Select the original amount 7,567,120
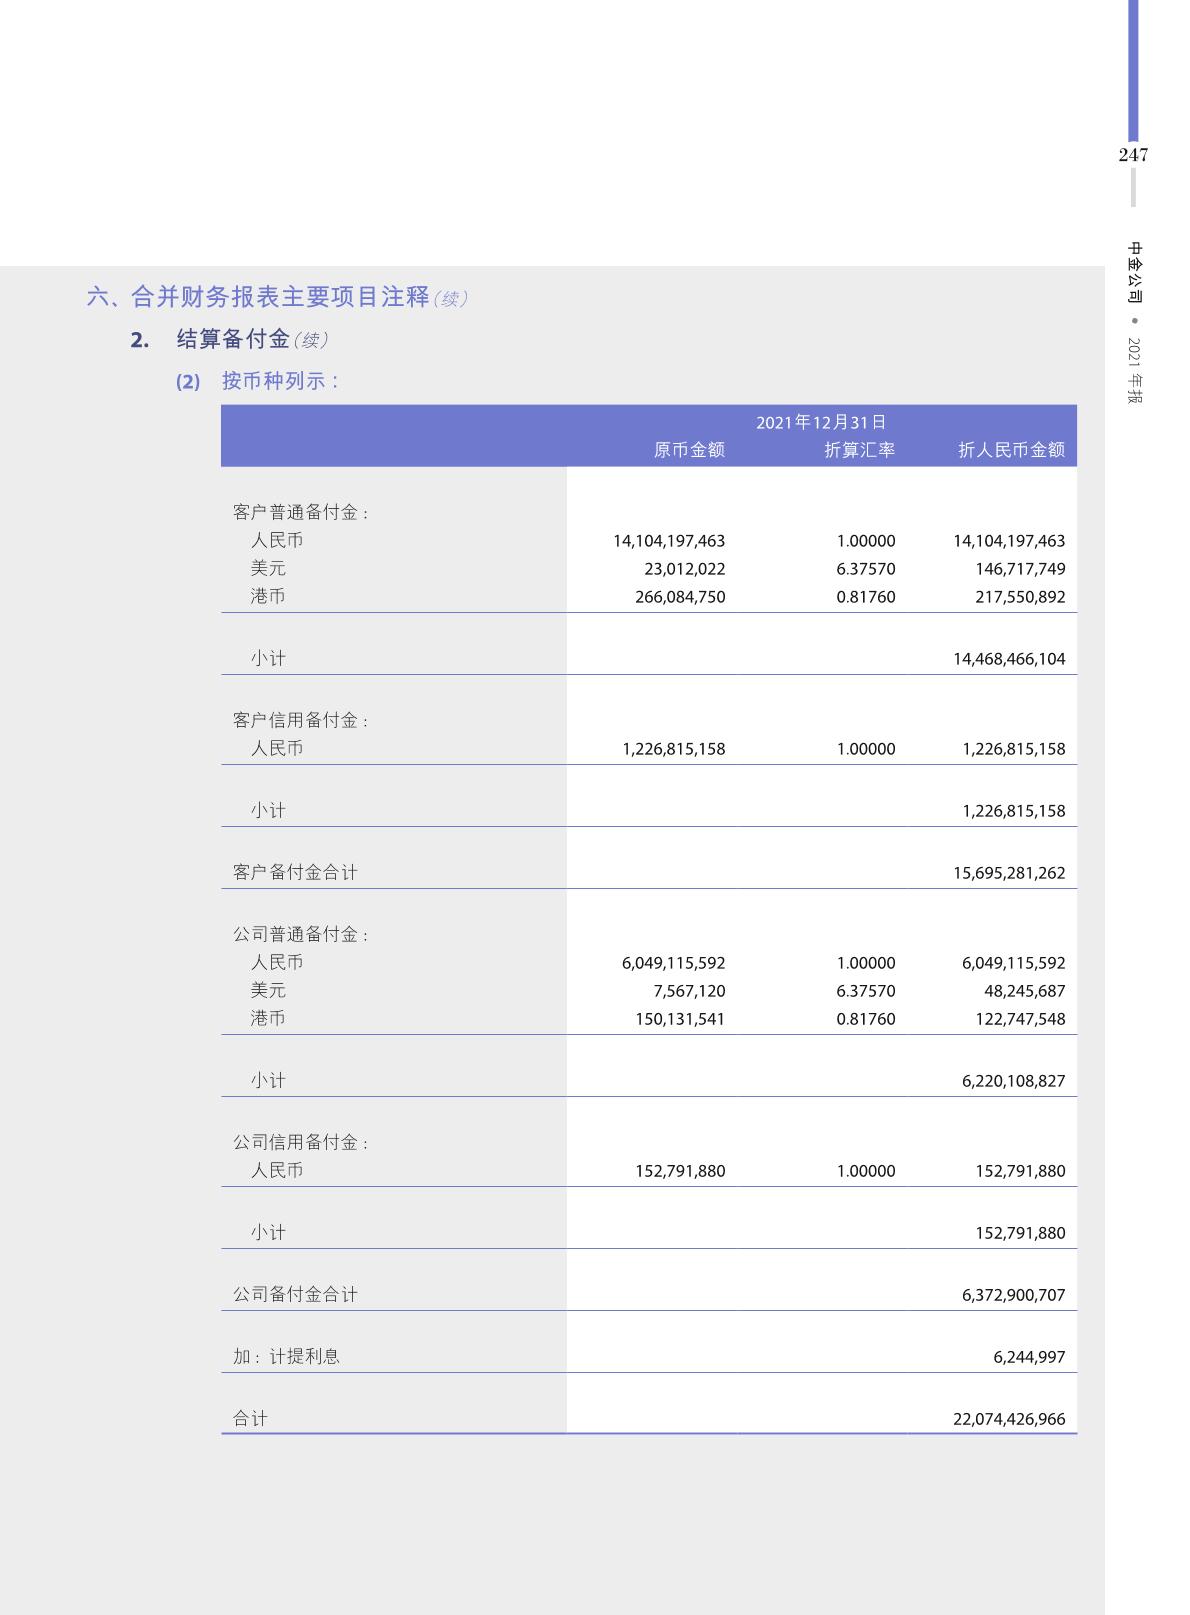This screenshot has width=1190, height=1615. [689, 991]
